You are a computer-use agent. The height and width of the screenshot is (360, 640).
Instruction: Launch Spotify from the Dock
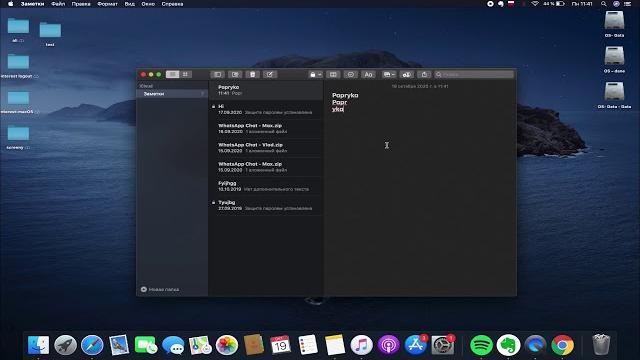pos(481,345)
